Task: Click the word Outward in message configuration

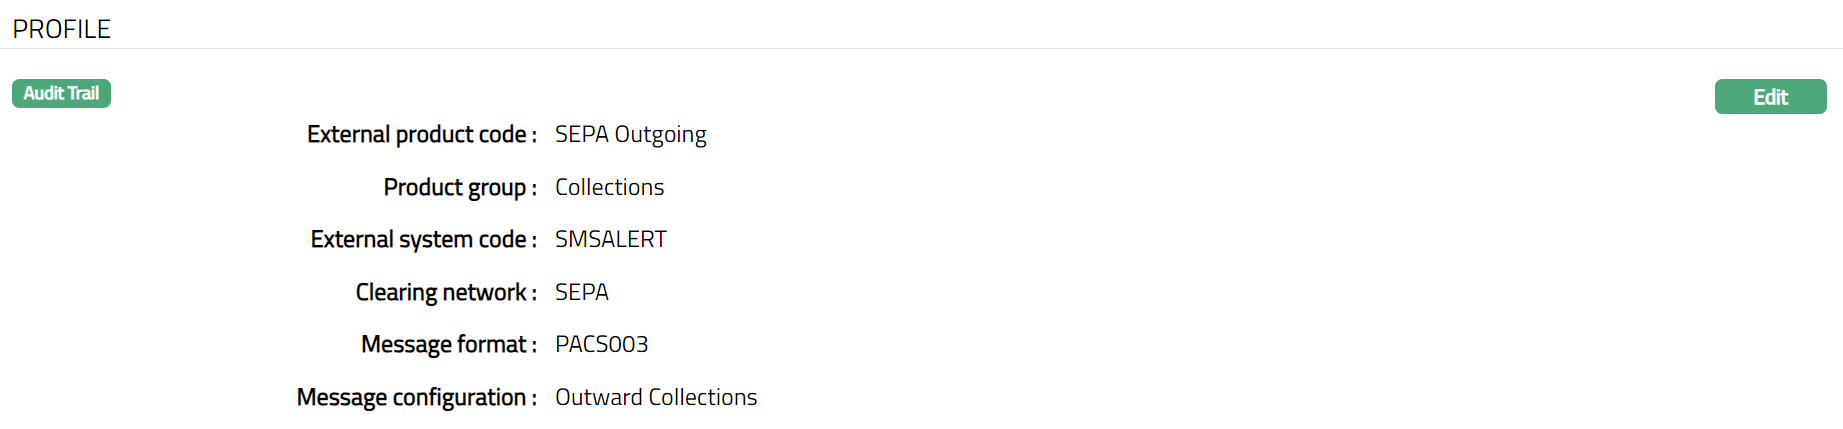Action: coord(598,397)
